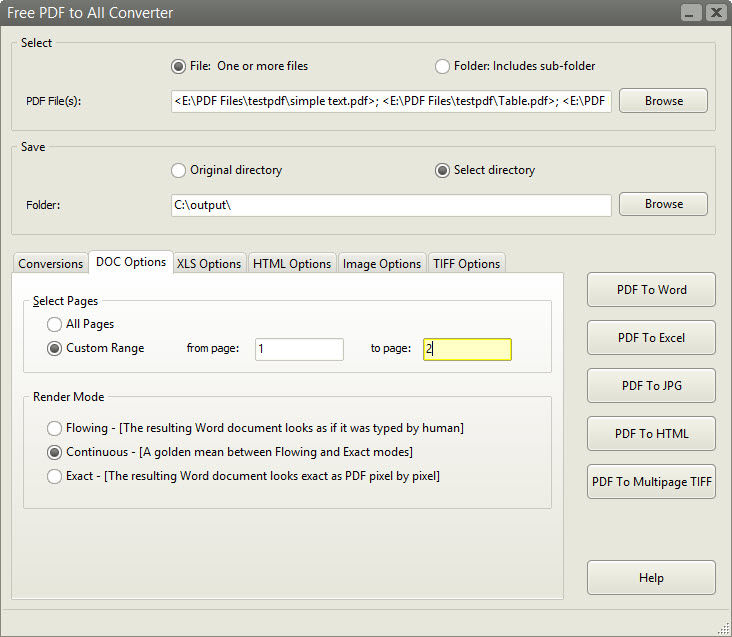Start the PDF To JPG conversion
This screenshot has height=637, width=732.
(651, 385)
